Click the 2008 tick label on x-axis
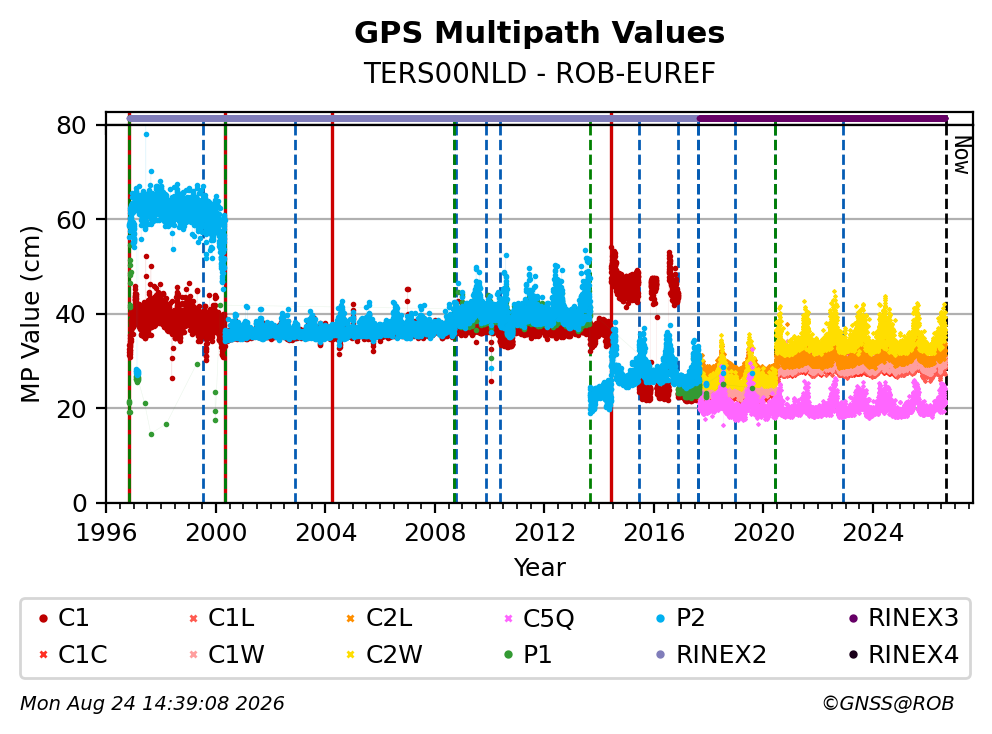The width and height of the screenshot is (992, 734). coord(435,533)
